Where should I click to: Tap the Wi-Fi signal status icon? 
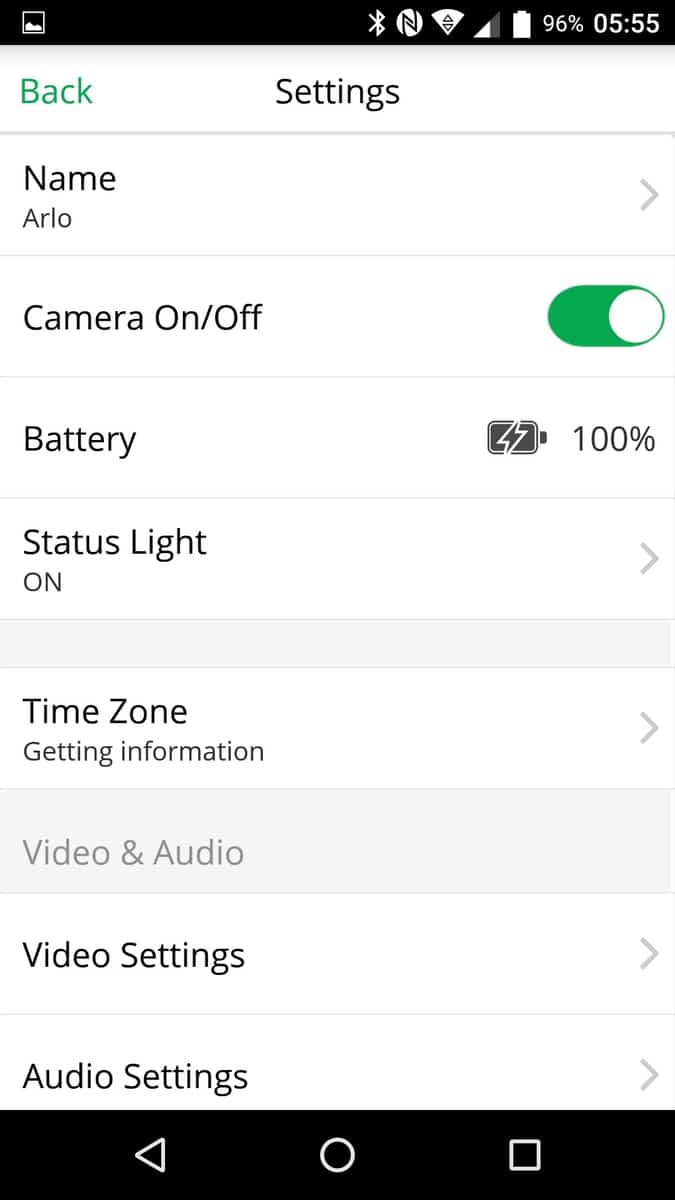(444, 23)
